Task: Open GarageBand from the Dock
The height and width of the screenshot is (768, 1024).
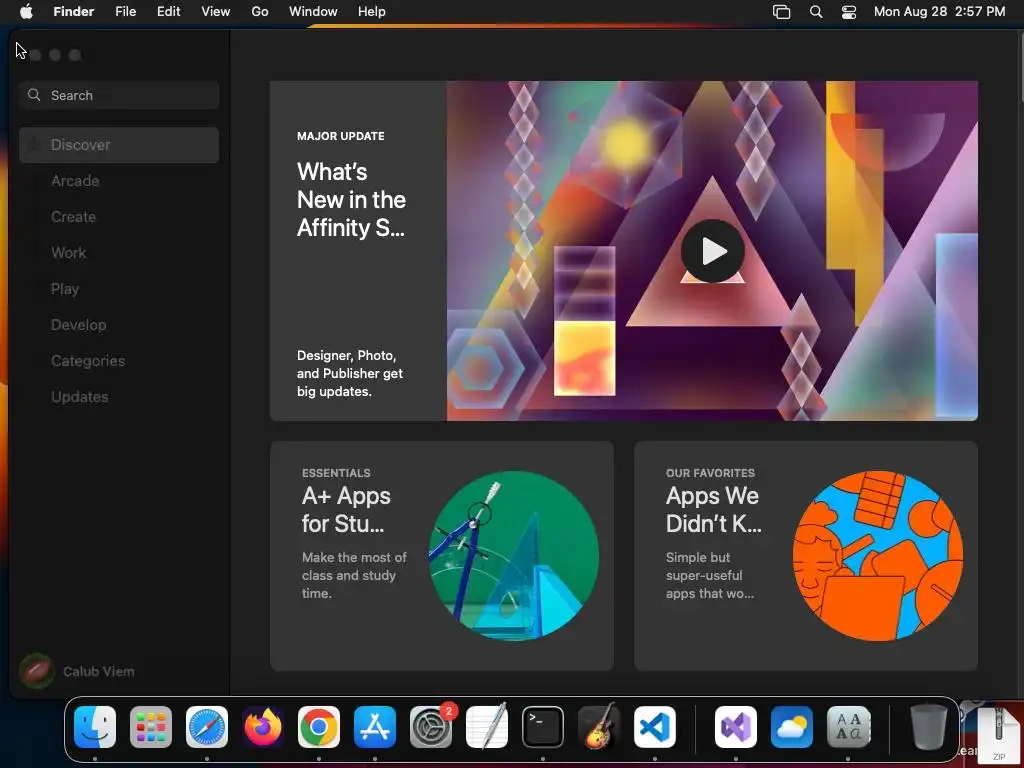Action: pyautogui.click(x=599, y=726)
